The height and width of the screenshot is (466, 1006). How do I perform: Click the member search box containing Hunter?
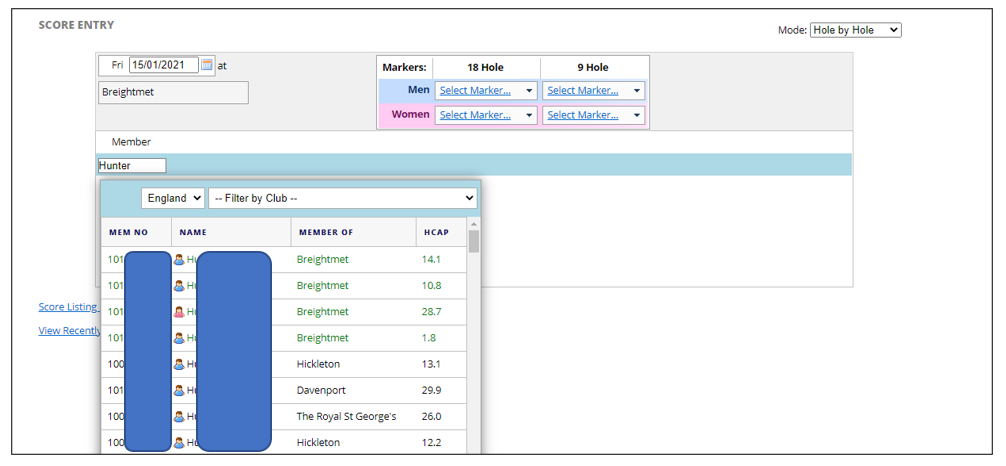tap(132, 166)
